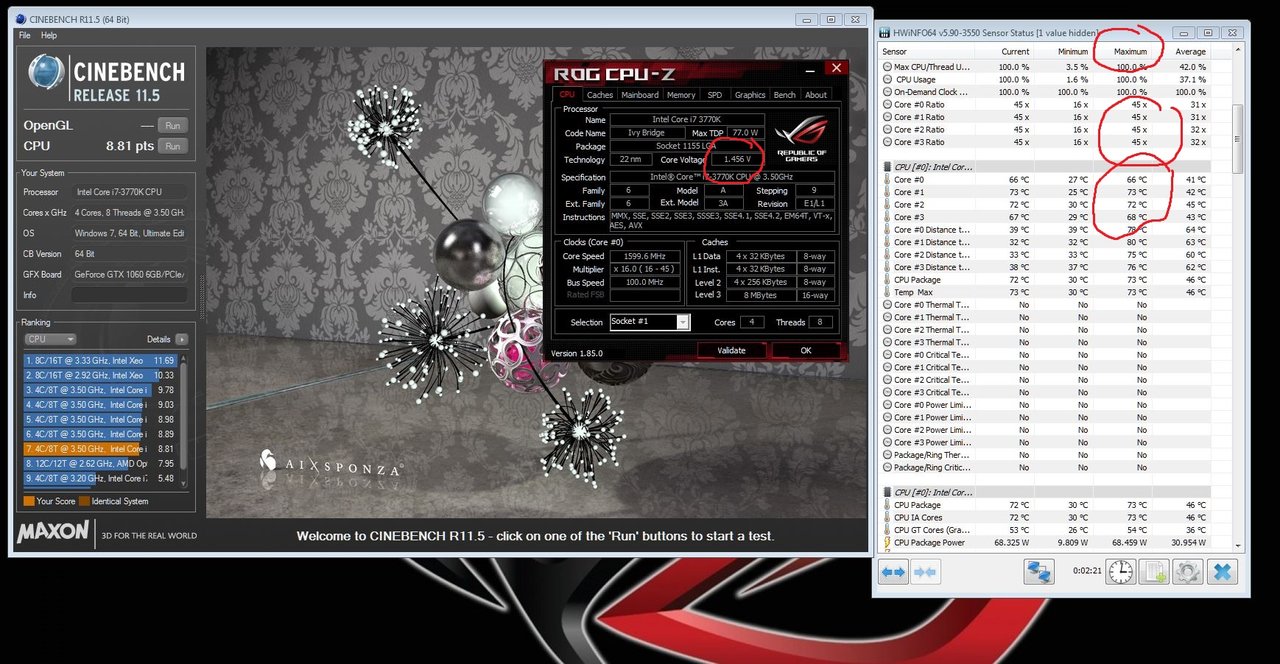
Task: Open the About tab in CPU-Z
Action: [x=816, y=95]
